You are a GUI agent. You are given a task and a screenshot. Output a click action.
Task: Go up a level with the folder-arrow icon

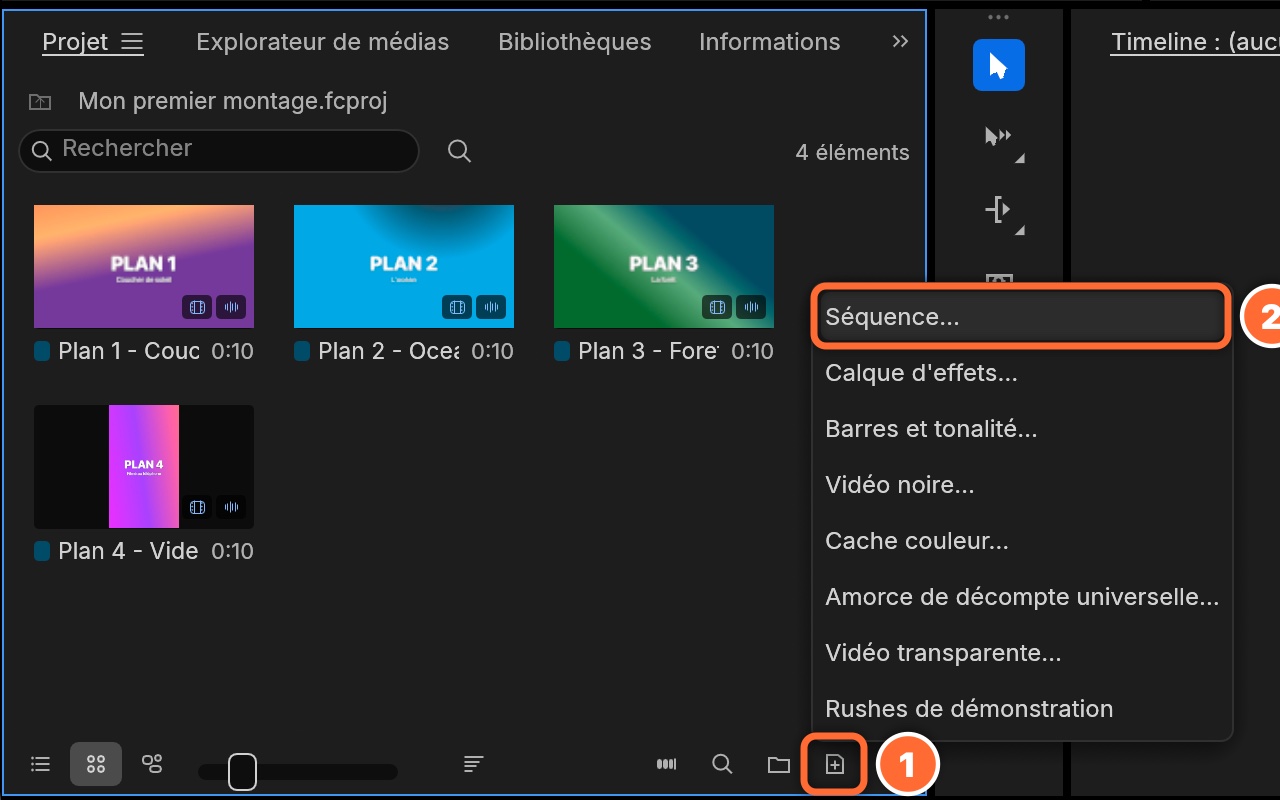[40, 102]
